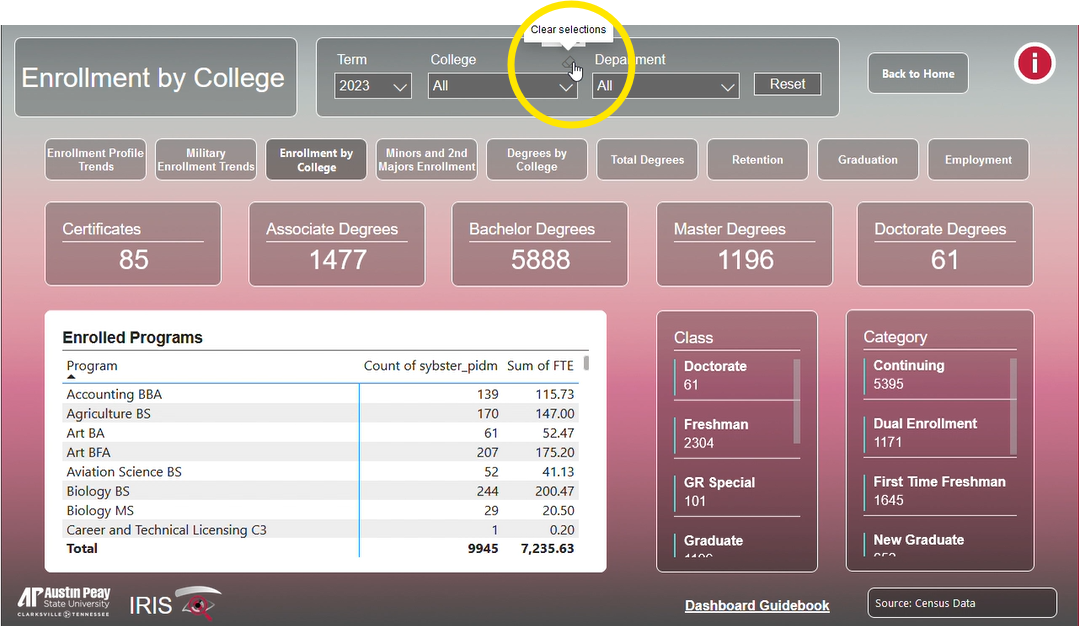1079x626 pixels.
Task: Click the Back to Home button
Action: tap(917, 74)
